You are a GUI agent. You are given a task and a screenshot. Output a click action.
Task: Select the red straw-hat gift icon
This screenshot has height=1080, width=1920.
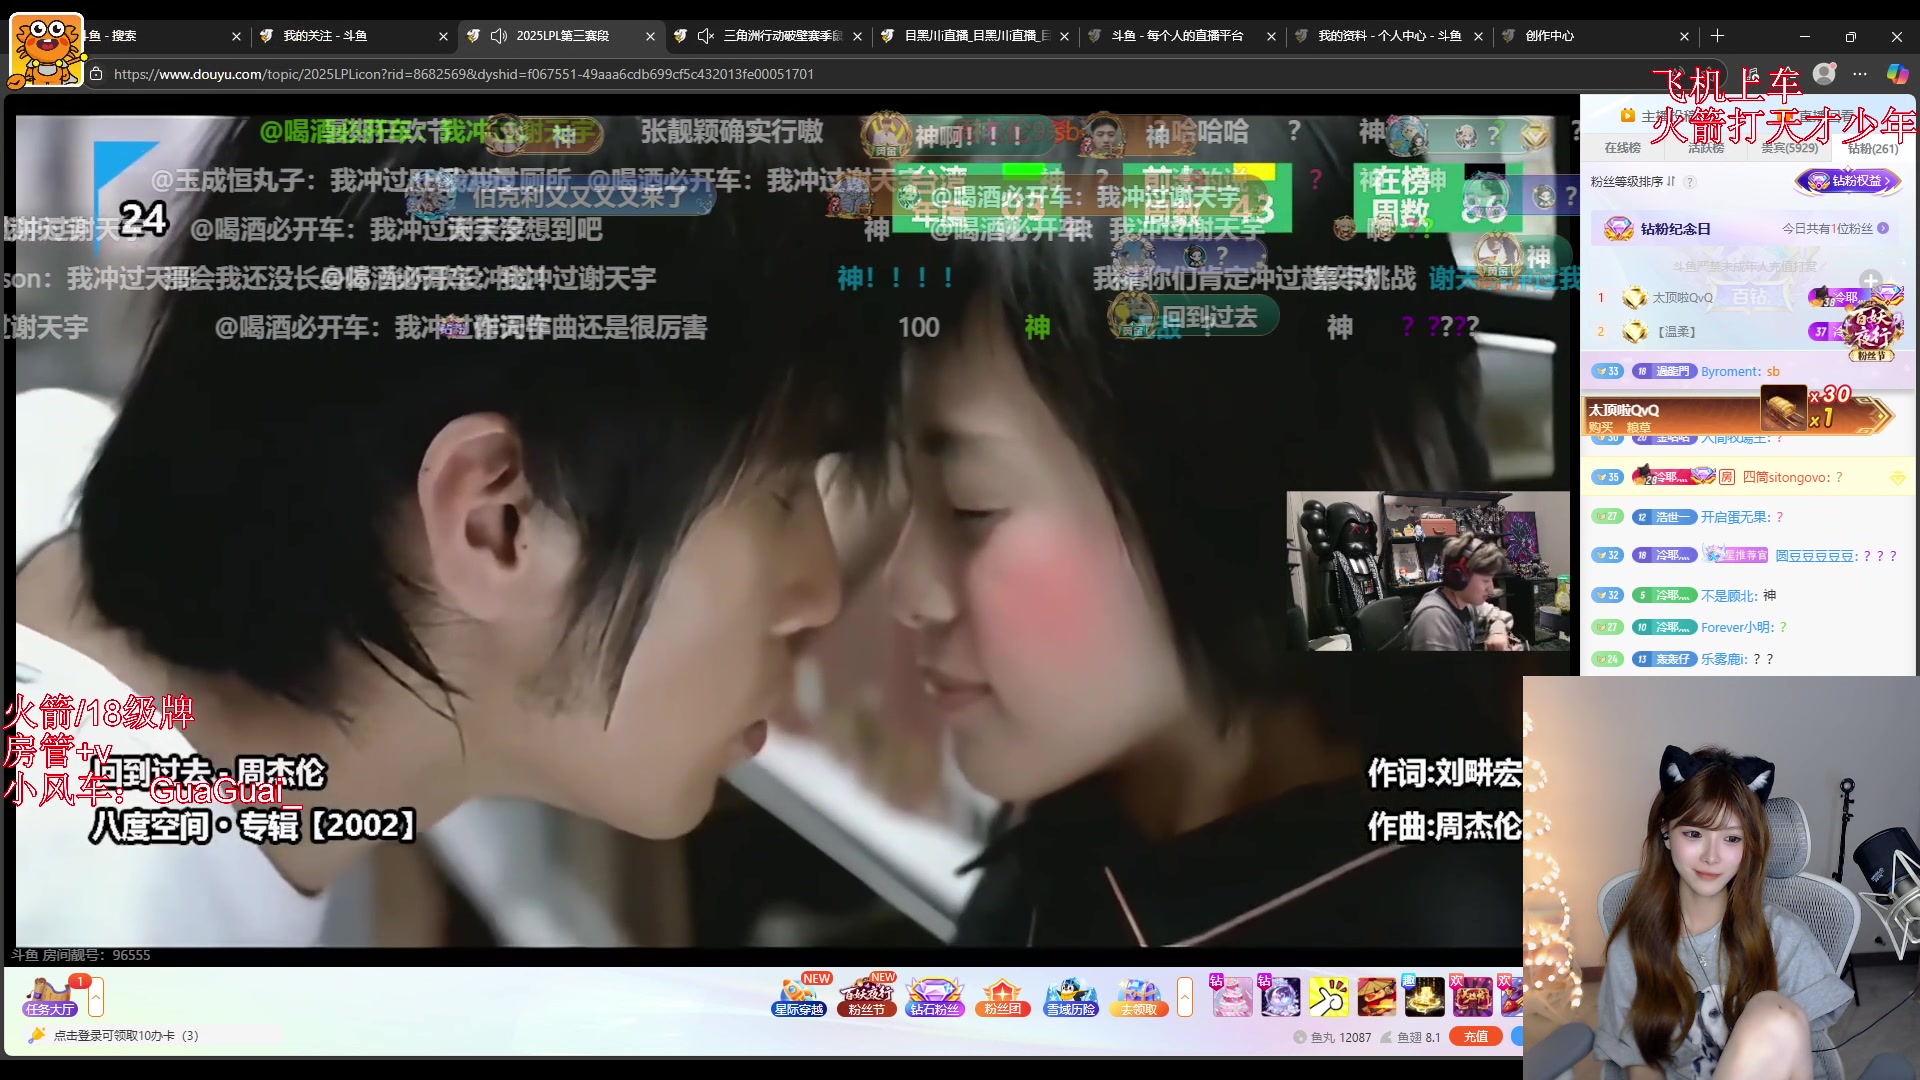click(x=1376, y=997)
